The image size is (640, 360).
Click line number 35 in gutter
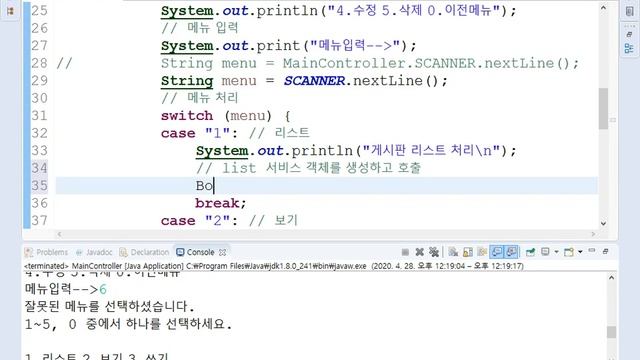(x=40, y=186)
